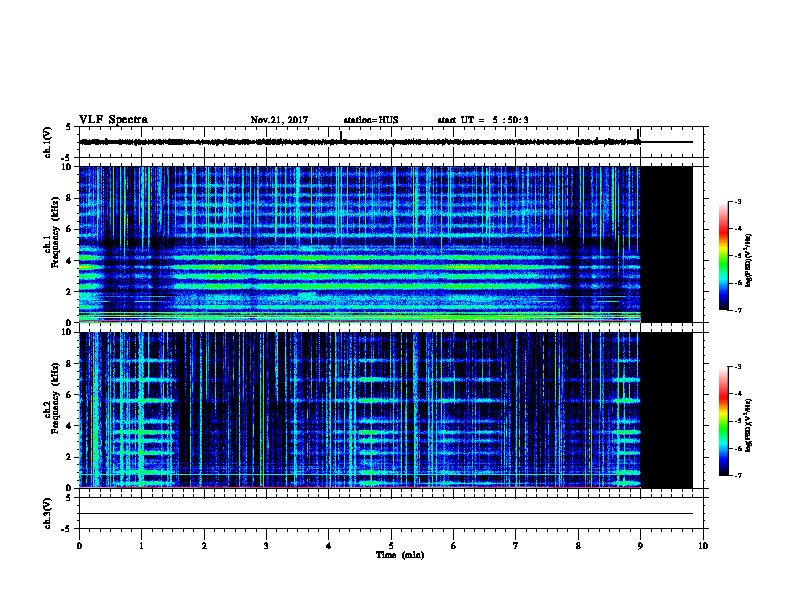Click the ch.1 spectrogram color scale bar

(724, 256)
